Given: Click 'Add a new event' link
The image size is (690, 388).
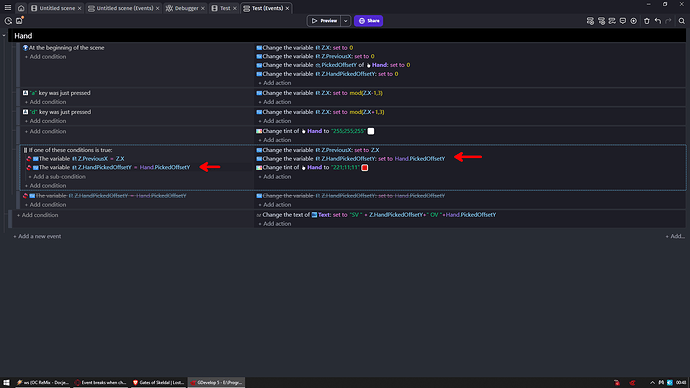Looking at the screenshot, I should point(37,236).
